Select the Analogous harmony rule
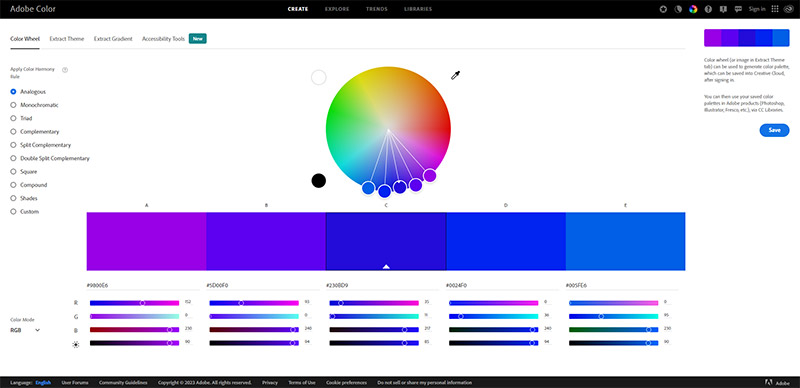Screen dimensions: 800x388 coord(28,92)
